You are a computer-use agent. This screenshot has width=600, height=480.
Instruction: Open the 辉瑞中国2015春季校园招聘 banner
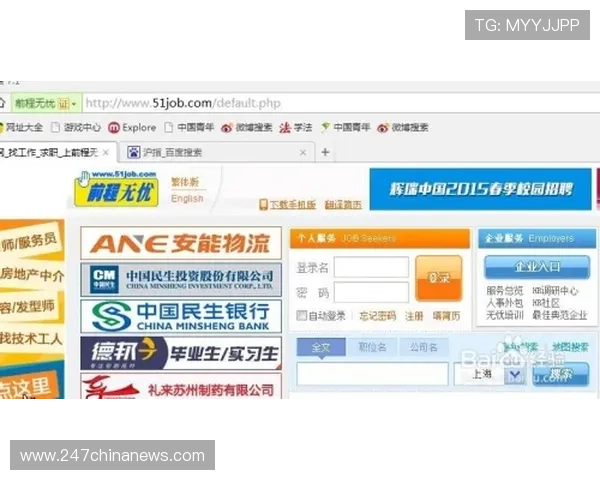point(481,189)
